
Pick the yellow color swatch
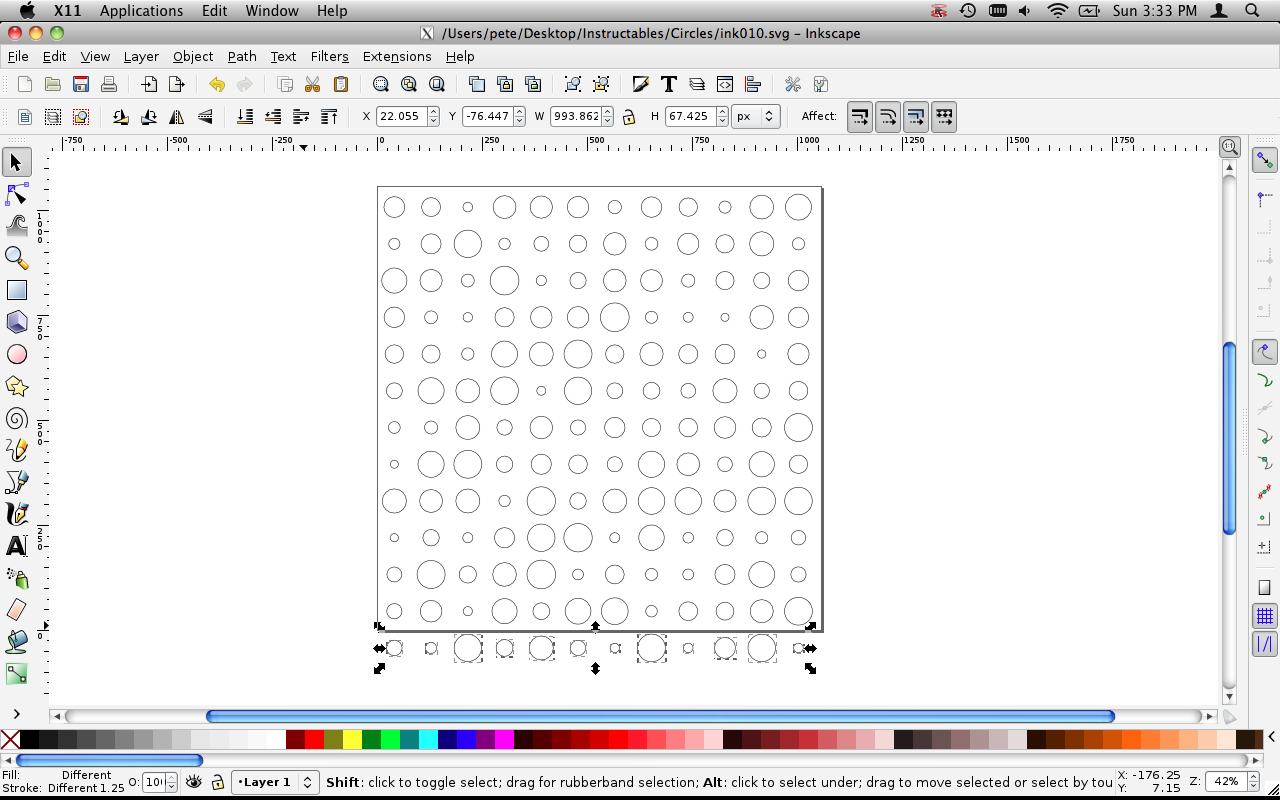coord(352,740)
